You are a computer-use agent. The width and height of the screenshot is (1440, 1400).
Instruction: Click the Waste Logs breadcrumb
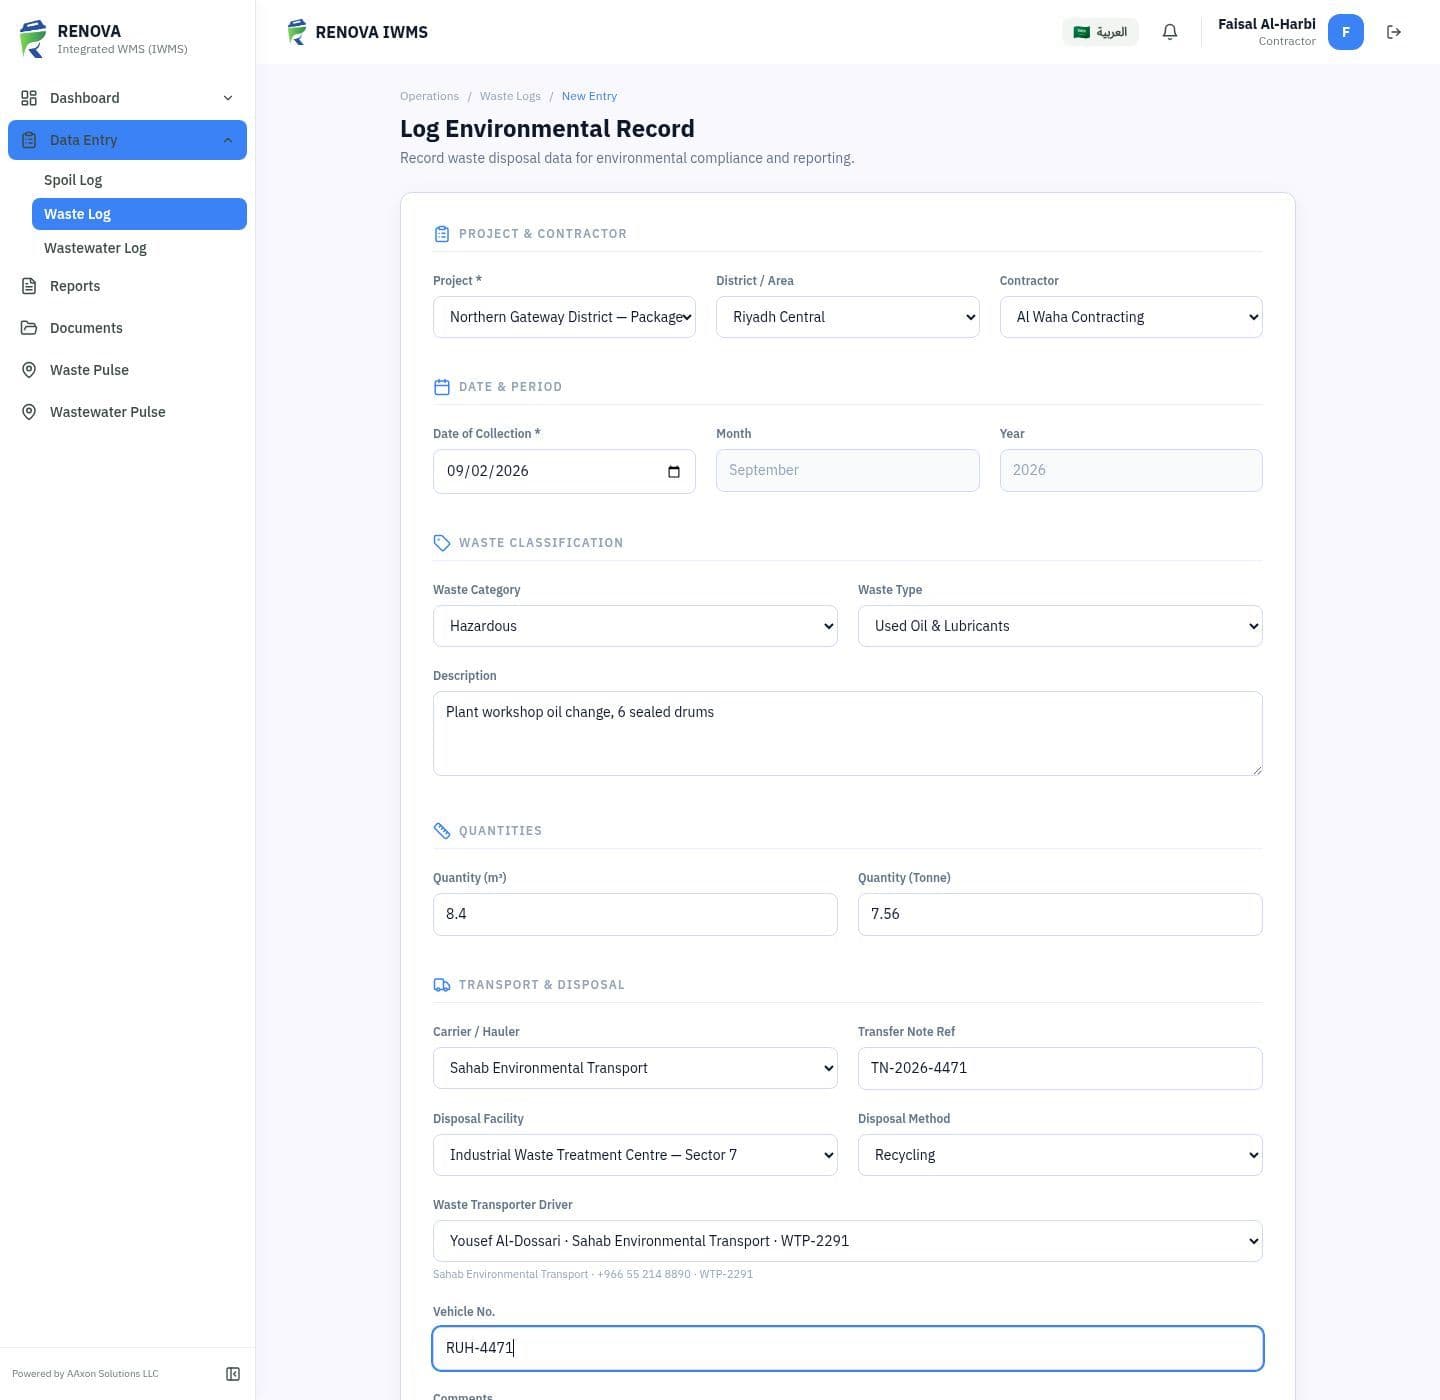click(510, 96)
